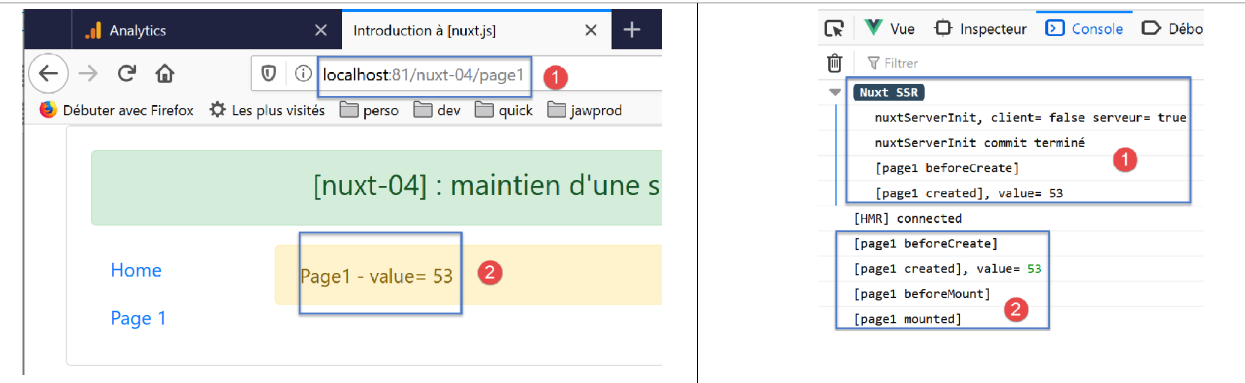The height and width of the screenshot is (383, 1245).
Task: Select the [page1 beforeMount] log line
Action: [922, 294]
